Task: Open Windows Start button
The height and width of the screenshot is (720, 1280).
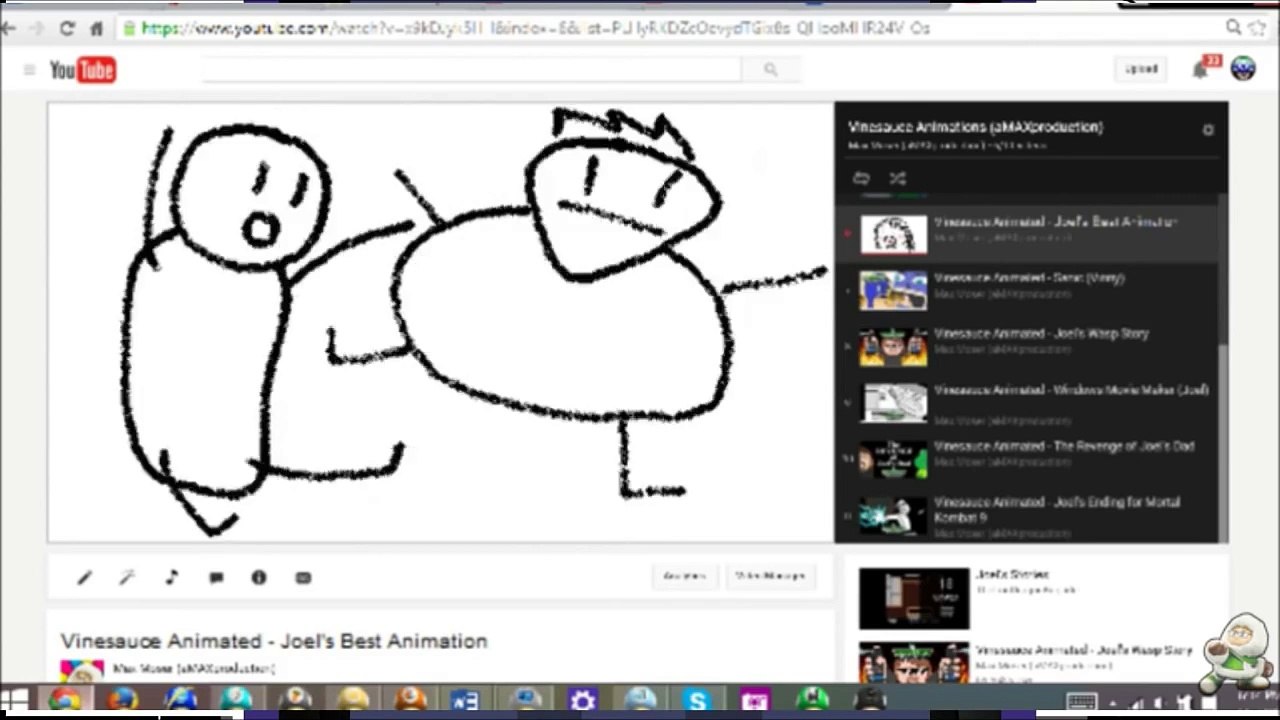Action: point(14,699)
